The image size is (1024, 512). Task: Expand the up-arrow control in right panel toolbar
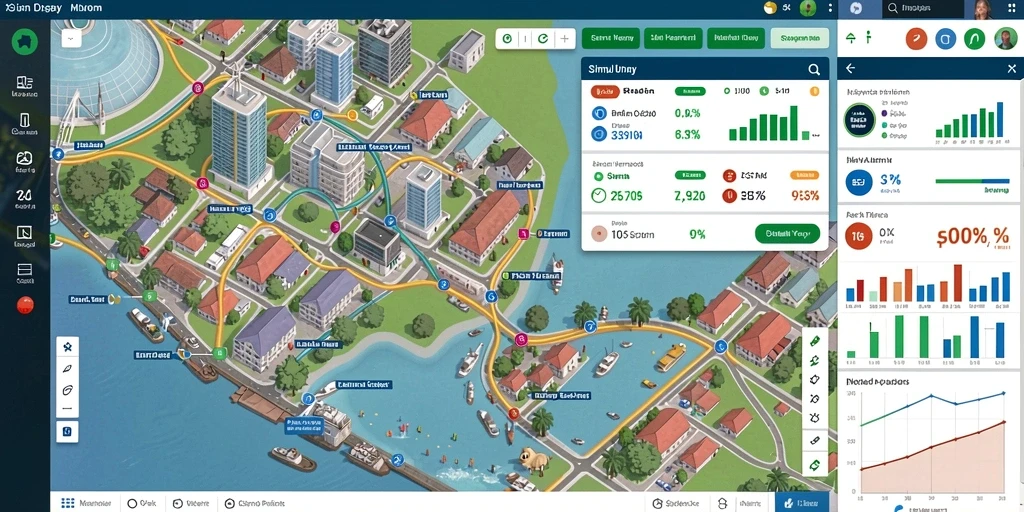click(x=850, y=38)
